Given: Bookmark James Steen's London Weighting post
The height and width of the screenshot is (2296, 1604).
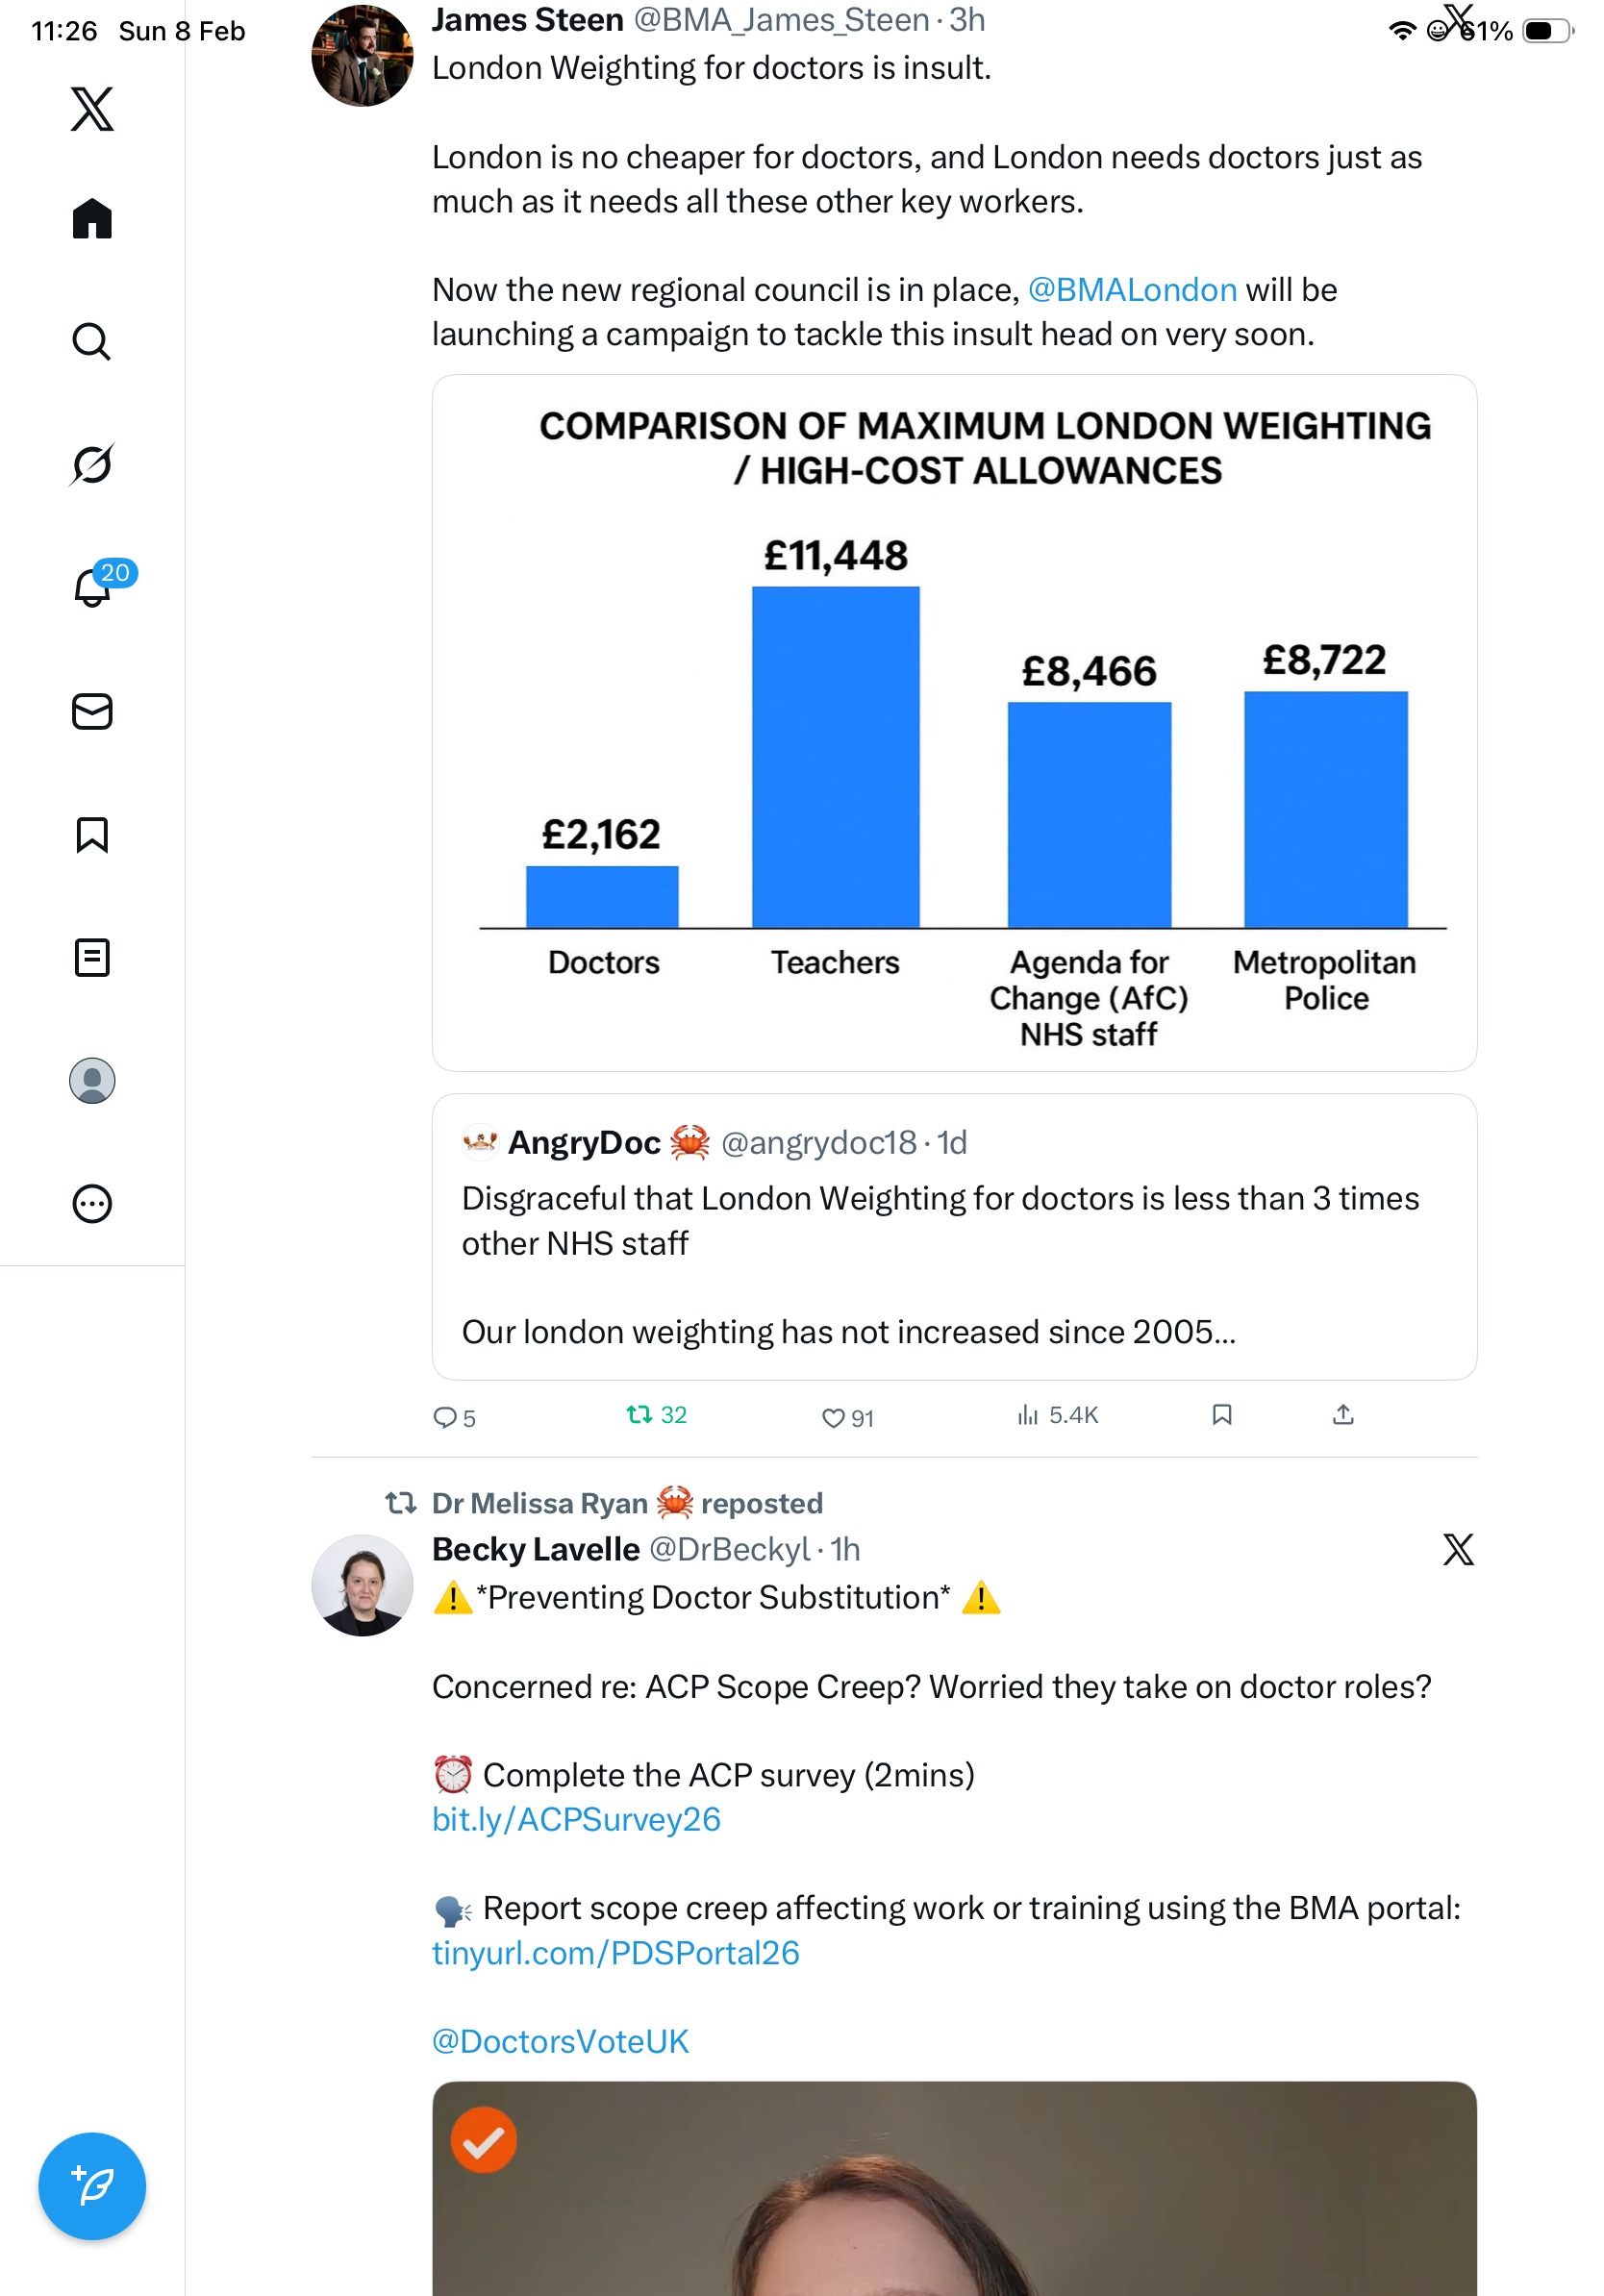Looking at the screenshot, I should 1222,1415.
